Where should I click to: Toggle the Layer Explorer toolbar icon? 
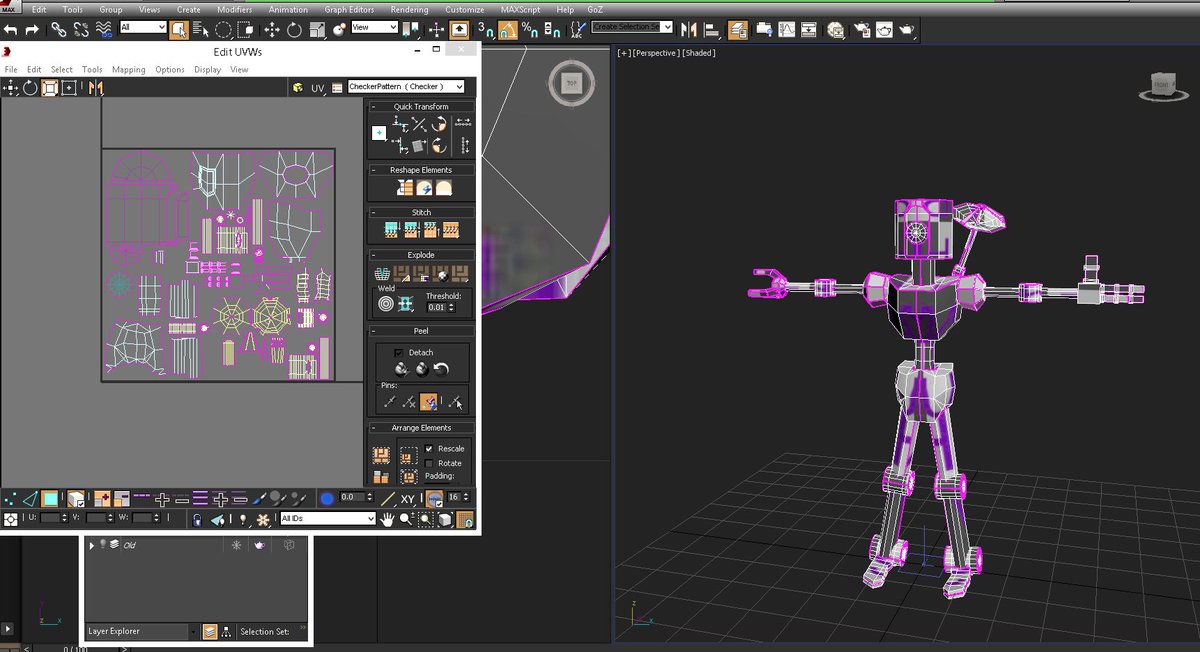pos(738,30)
